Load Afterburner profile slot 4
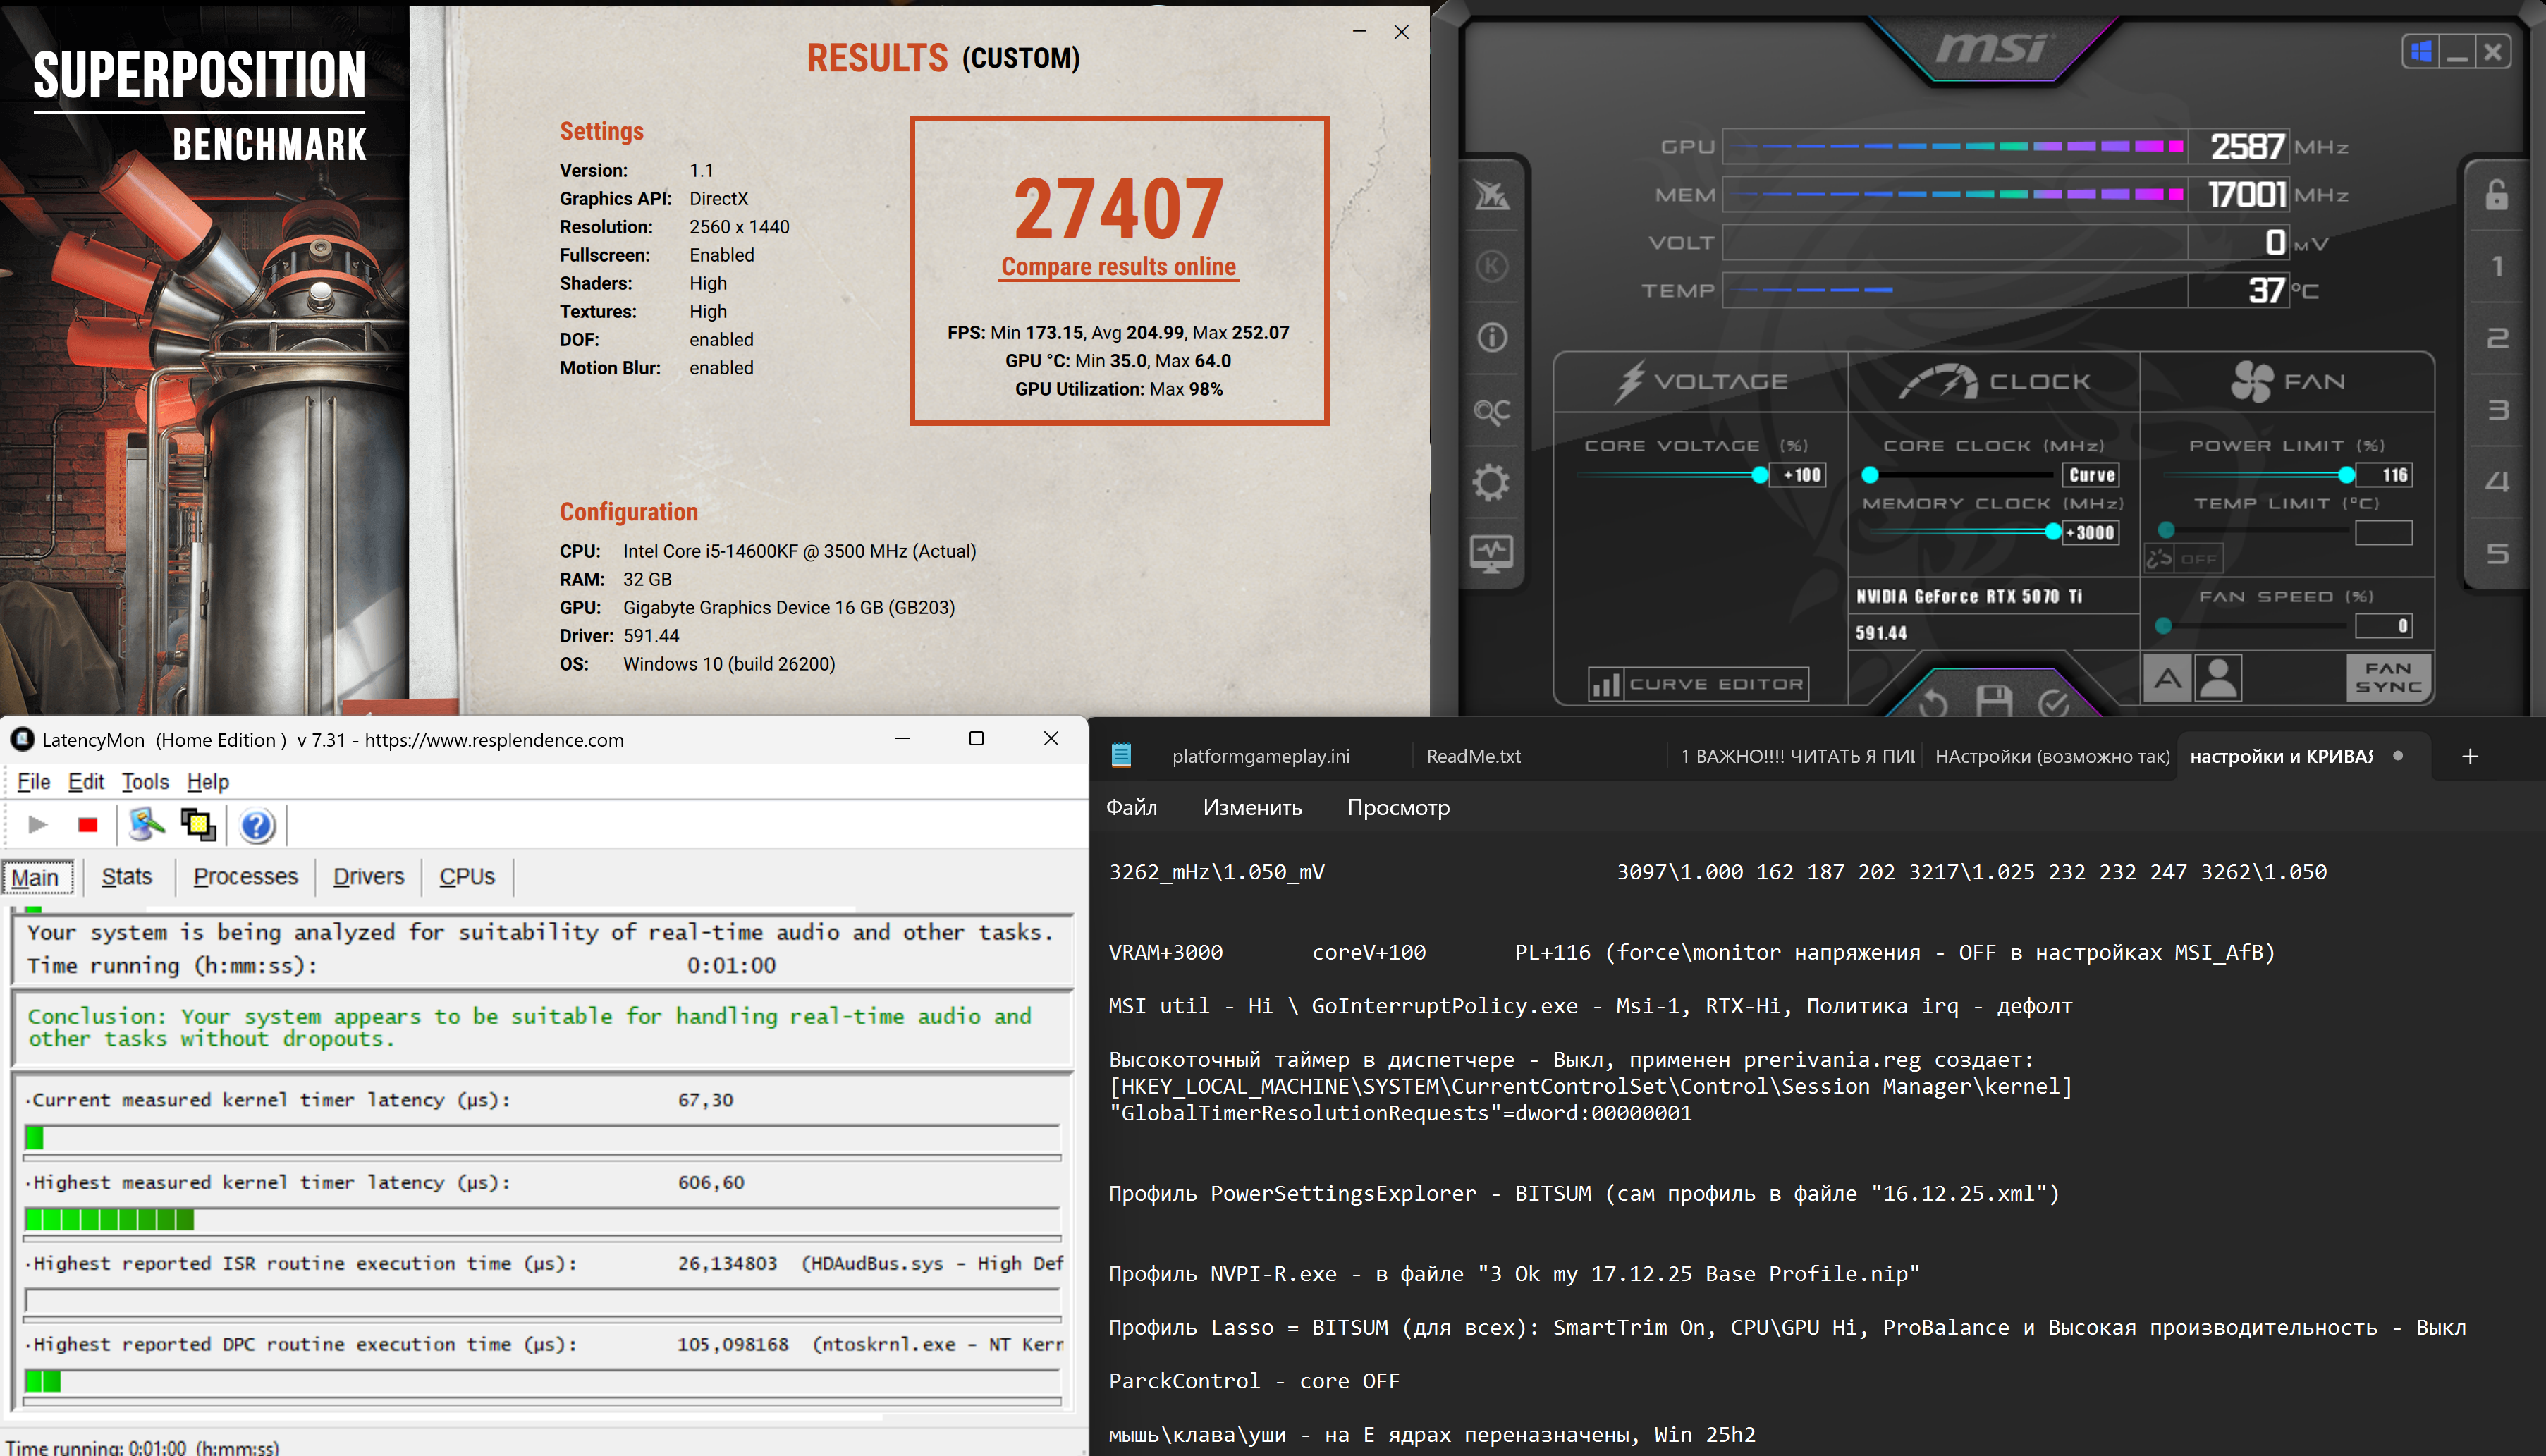The width and height of the screenshot is (2546, 1456). pyautogui.click(x=2497, y=482)
